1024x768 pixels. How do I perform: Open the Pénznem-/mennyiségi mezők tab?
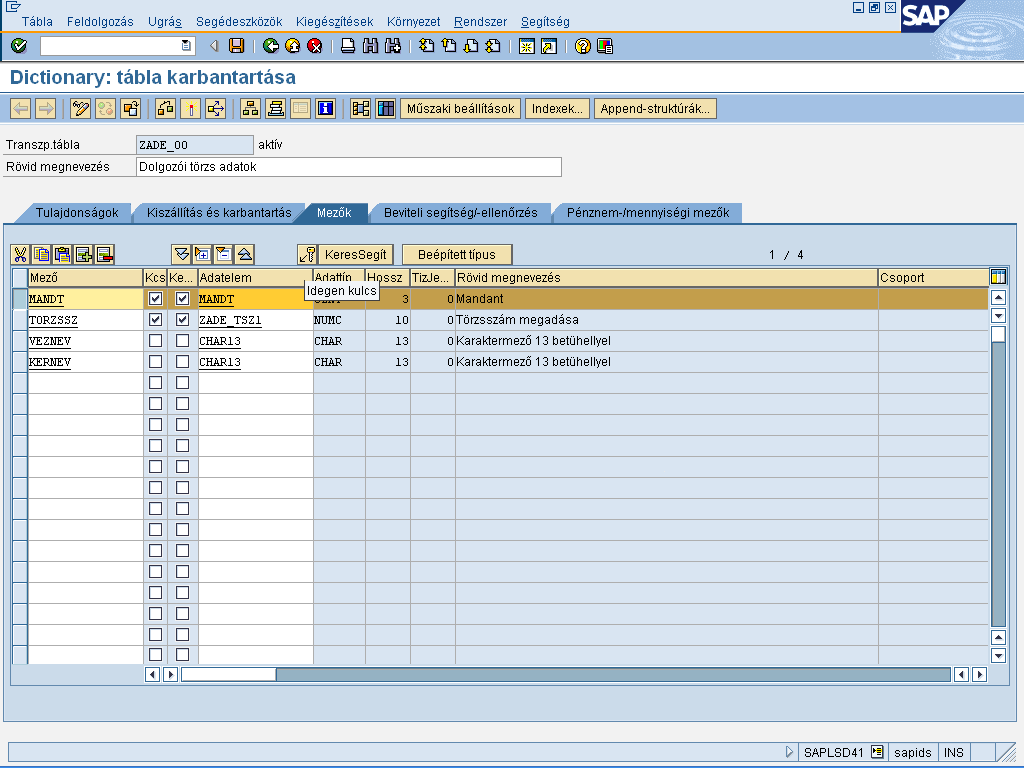pos(648,213)
